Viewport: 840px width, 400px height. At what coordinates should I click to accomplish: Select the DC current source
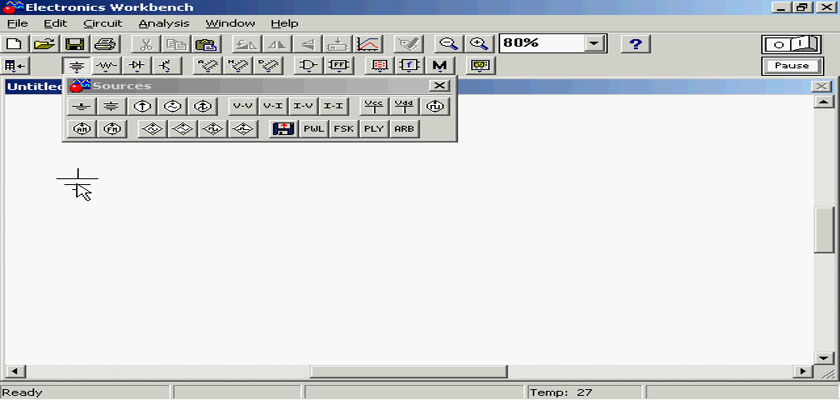tap(141, 107)
